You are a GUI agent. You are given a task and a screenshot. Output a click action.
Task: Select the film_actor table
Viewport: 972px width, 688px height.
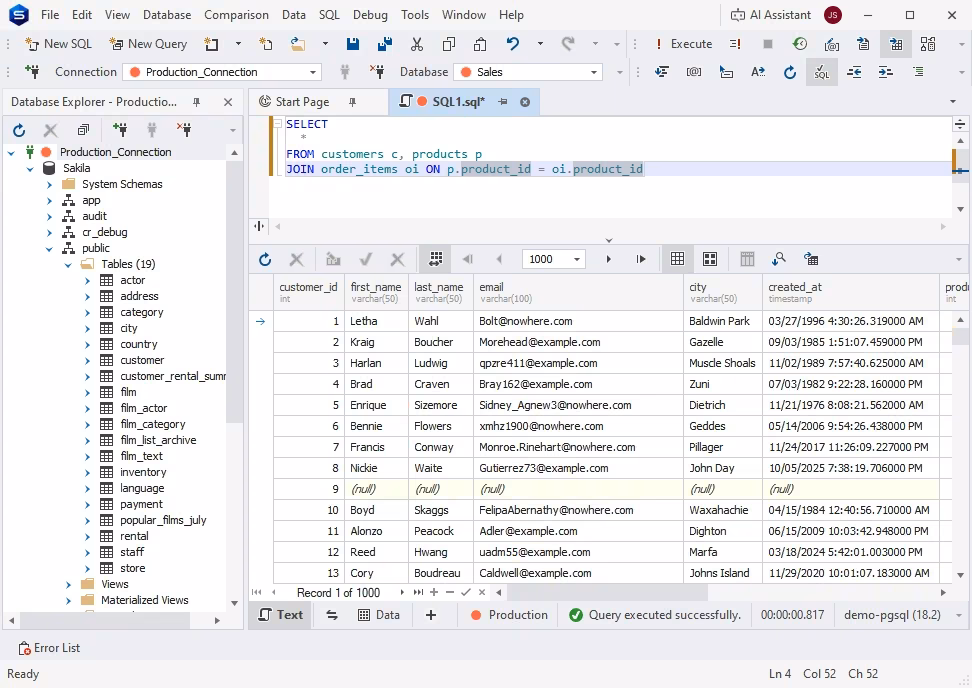click(x=143, y=408)
